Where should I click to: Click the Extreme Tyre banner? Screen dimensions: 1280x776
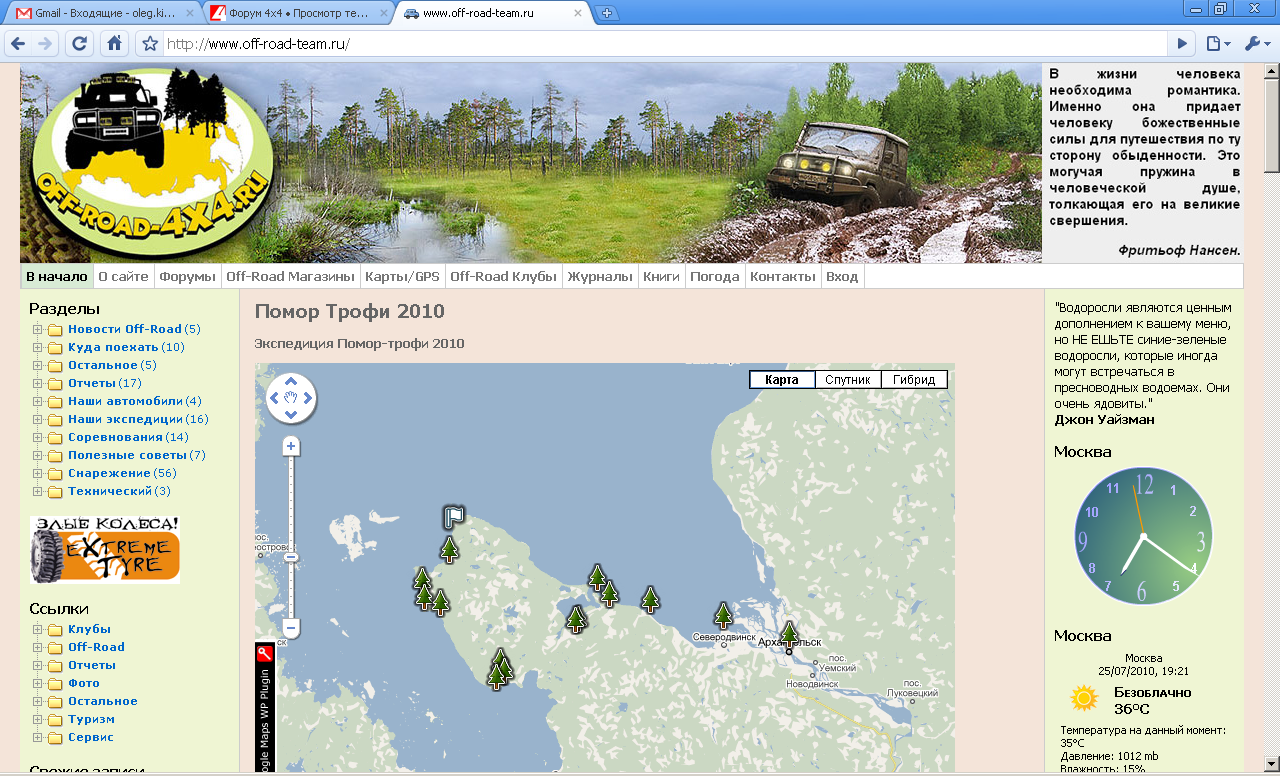point(104,549)
